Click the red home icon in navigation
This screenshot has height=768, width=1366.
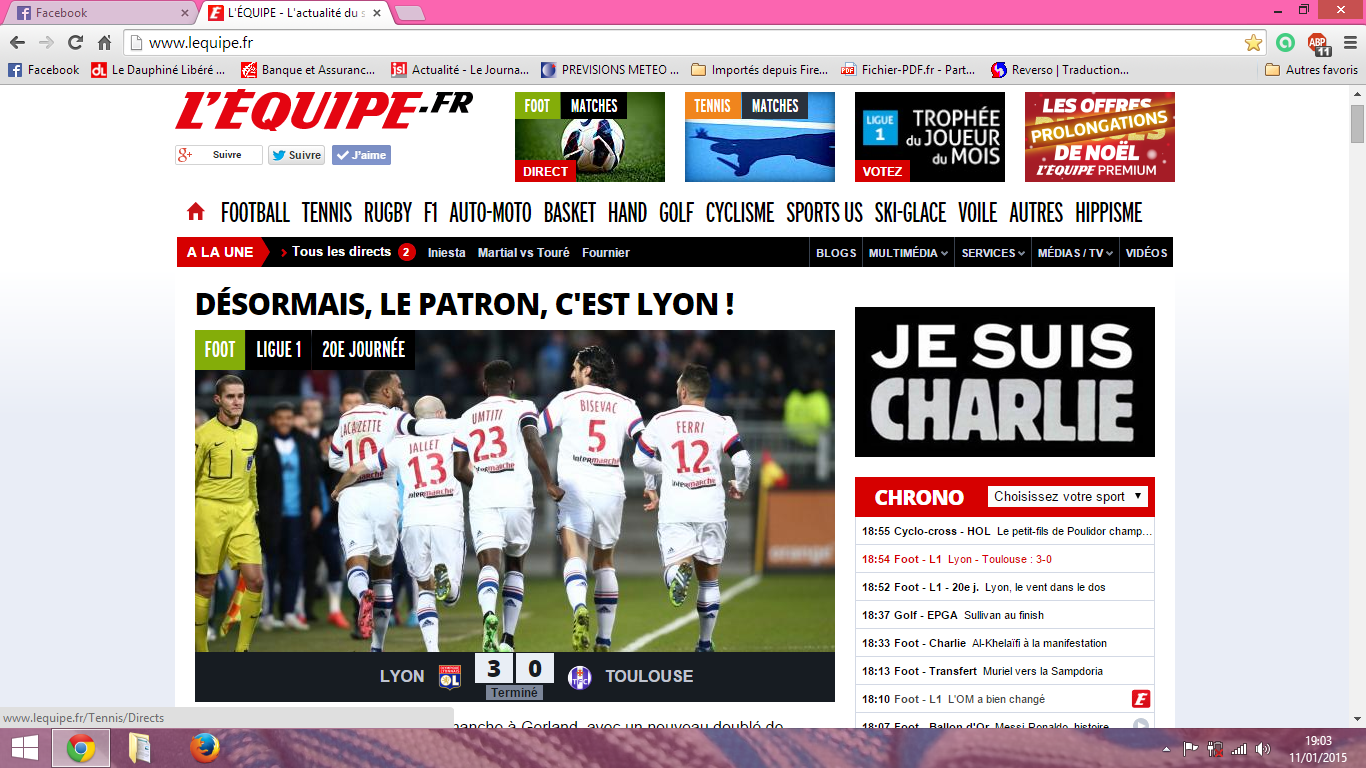click(196, 212)
